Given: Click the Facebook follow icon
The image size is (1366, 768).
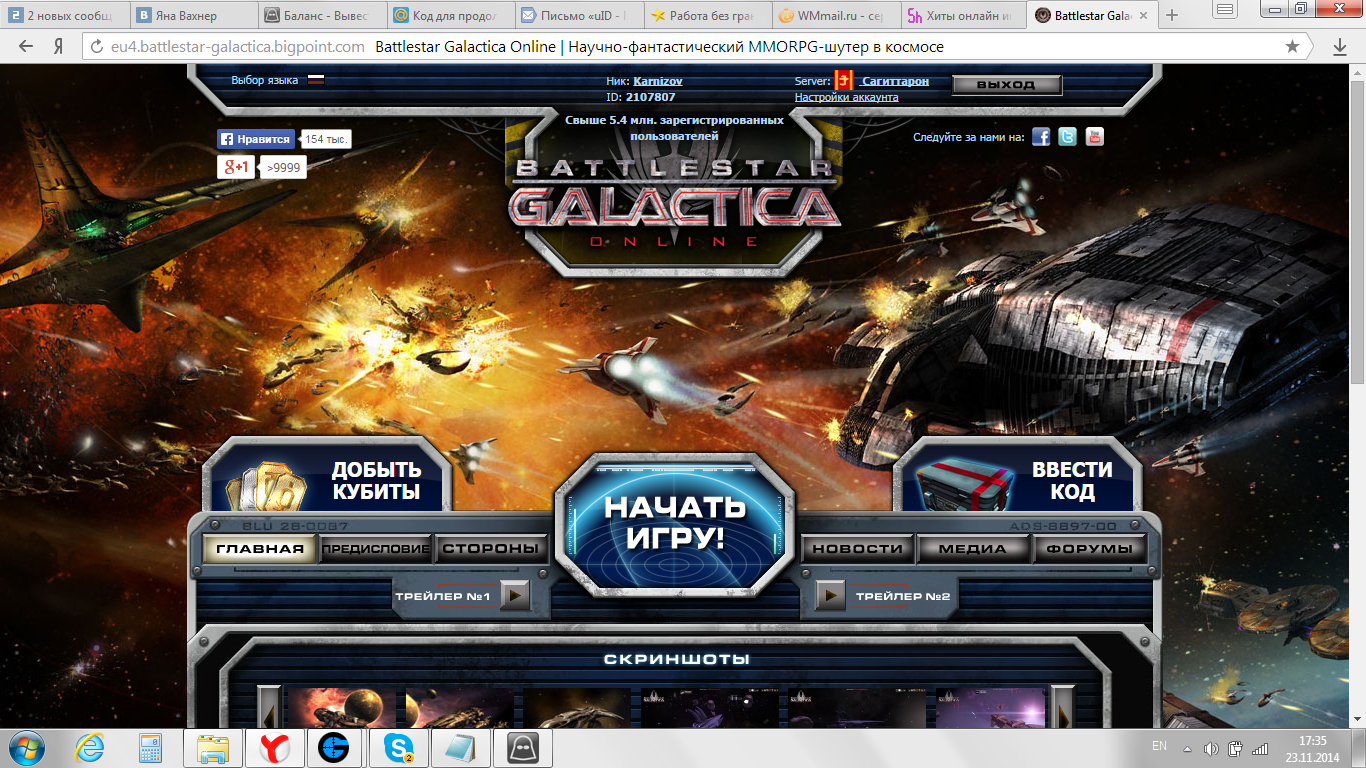Looking at the screenshot, I should tap(1041, 137).
